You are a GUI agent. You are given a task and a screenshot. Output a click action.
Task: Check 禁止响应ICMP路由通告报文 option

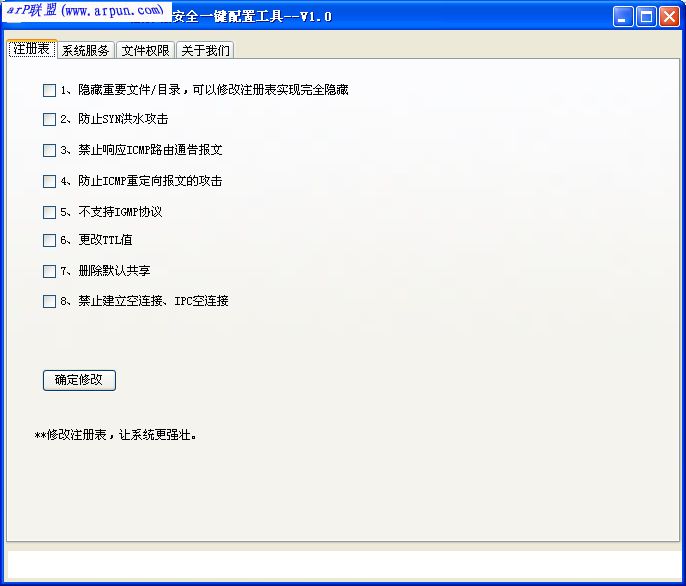point(49,151)
